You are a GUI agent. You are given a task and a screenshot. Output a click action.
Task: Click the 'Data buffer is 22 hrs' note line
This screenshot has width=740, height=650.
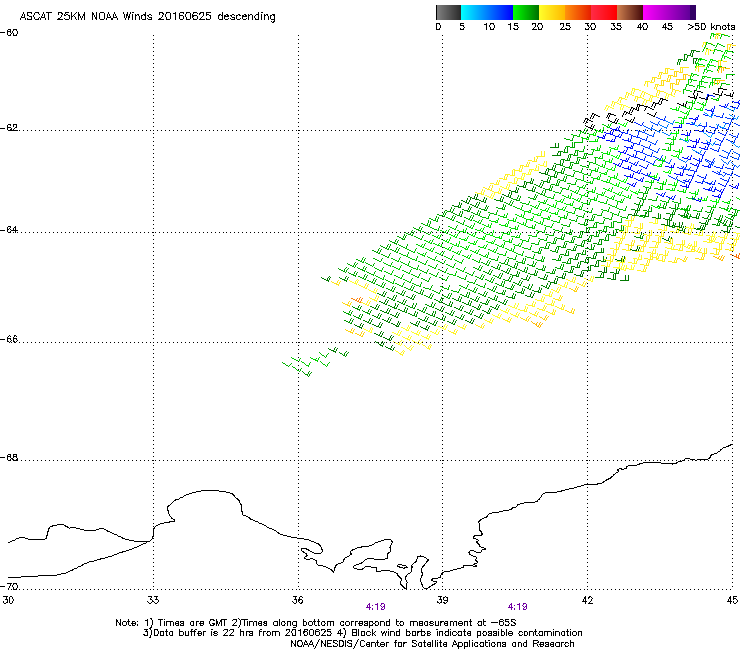[x=362, y=633]
